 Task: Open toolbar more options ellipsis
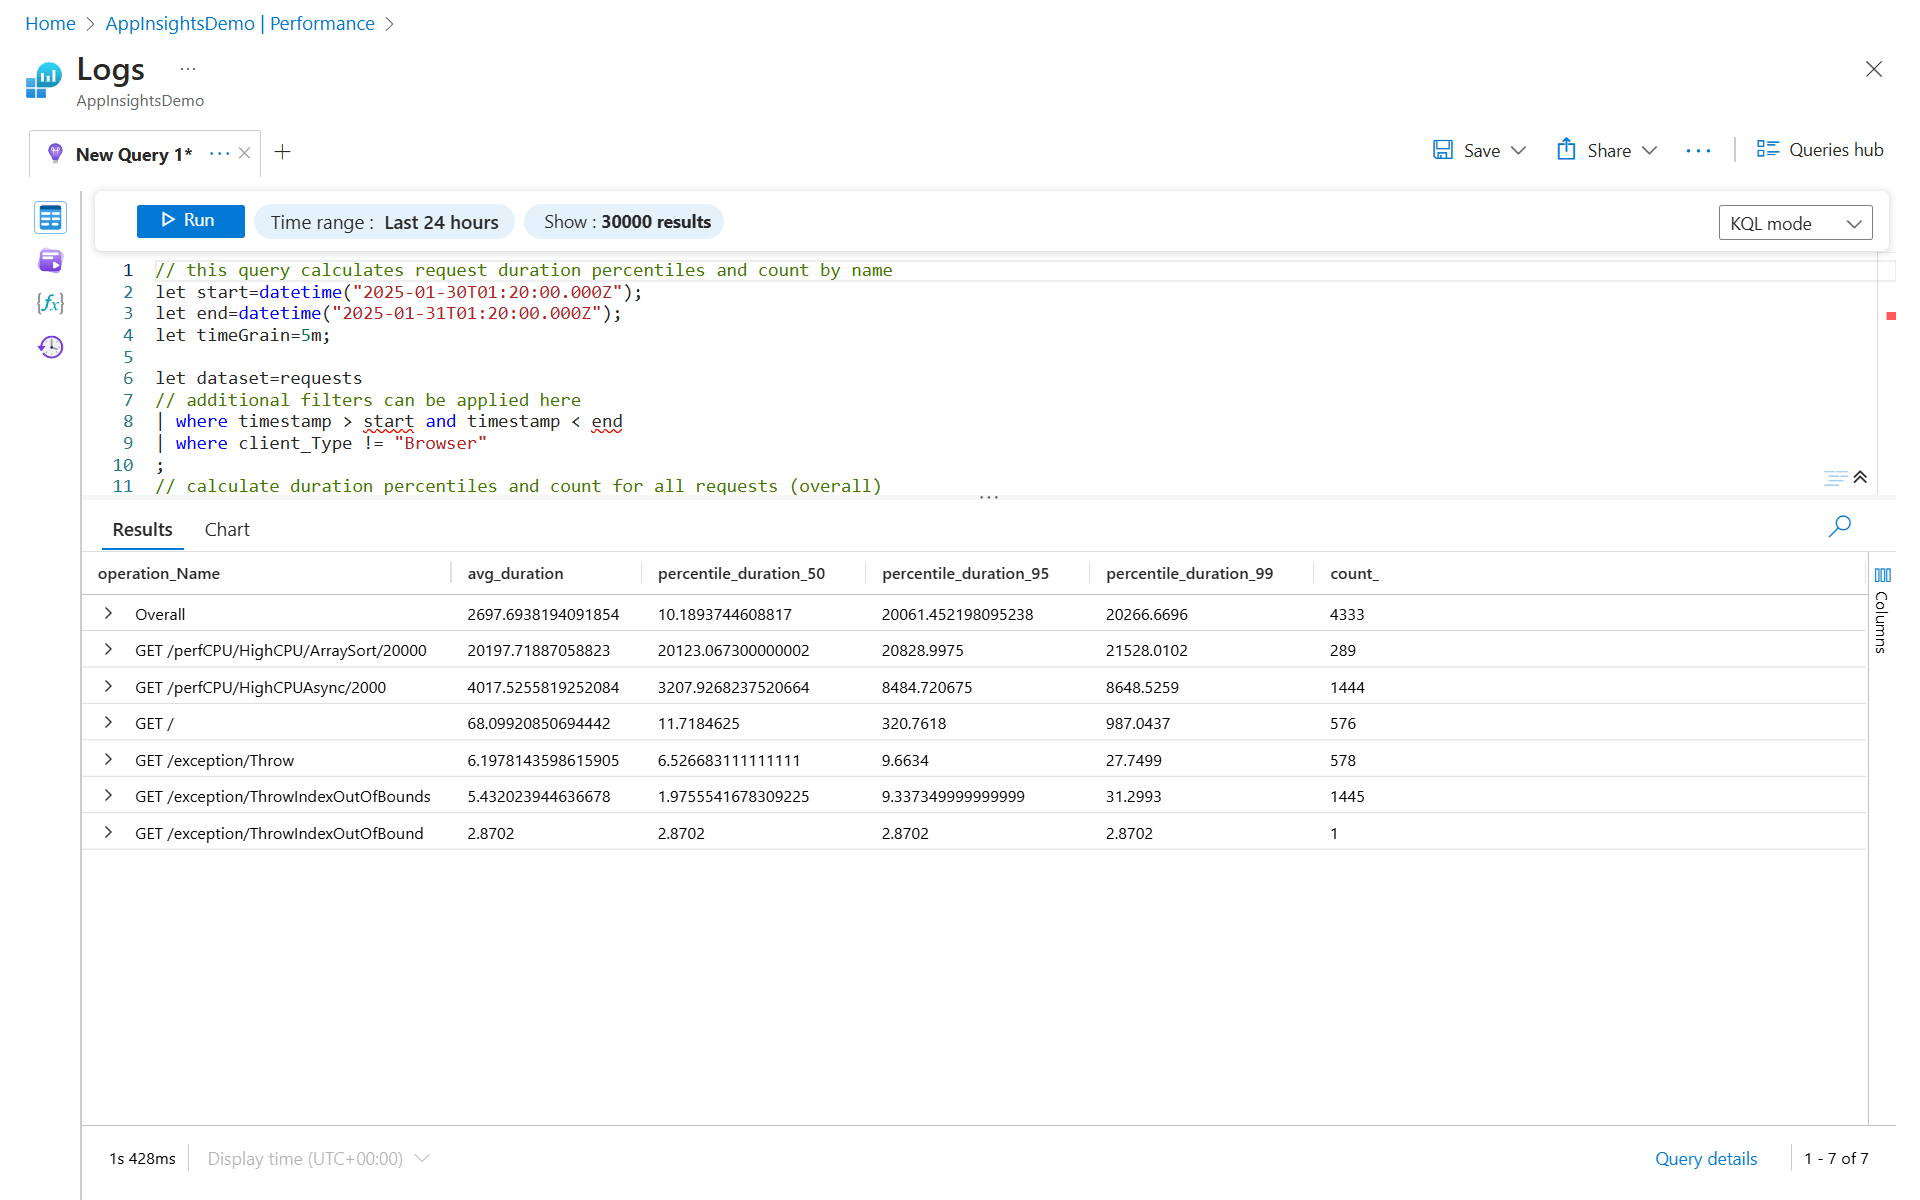coord(1698,151)
